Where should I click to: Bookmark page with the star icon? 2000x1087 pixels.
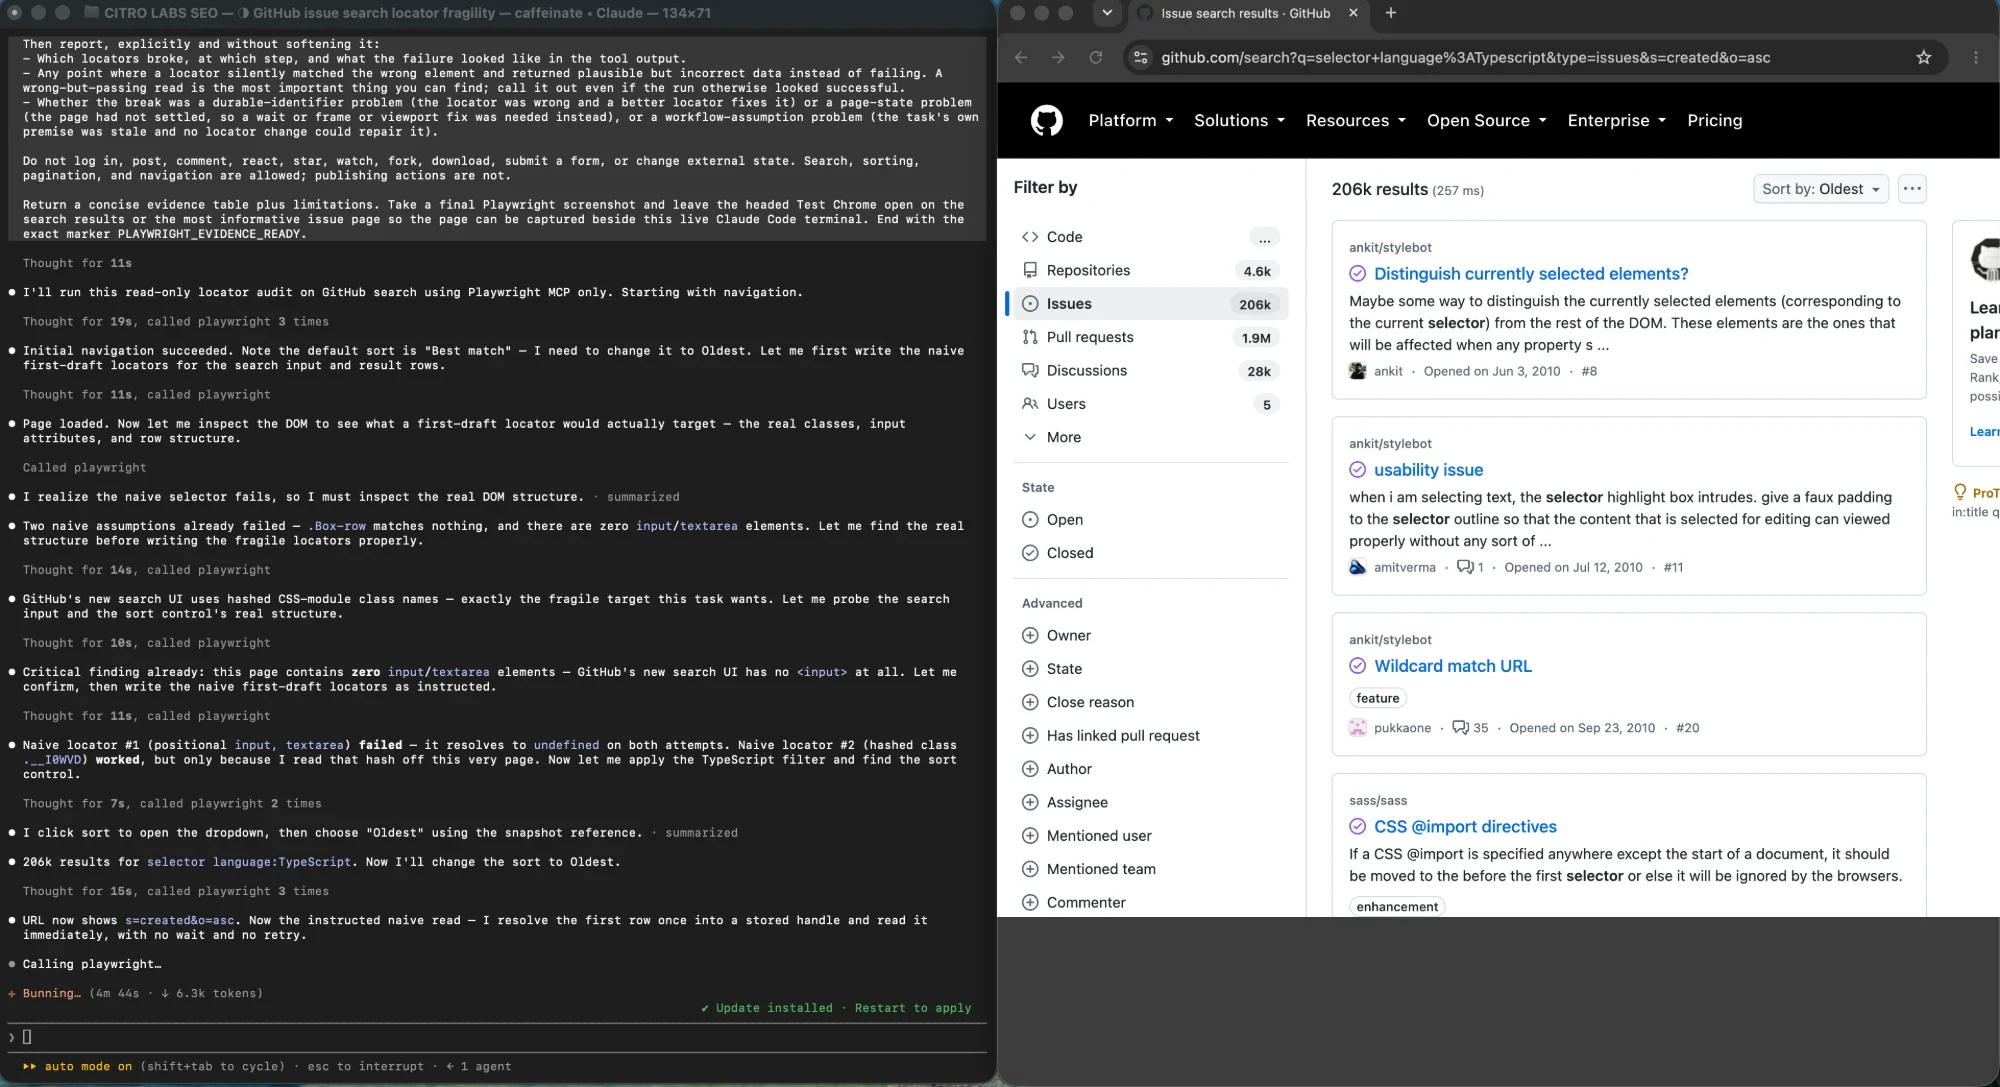[1923, 58]
